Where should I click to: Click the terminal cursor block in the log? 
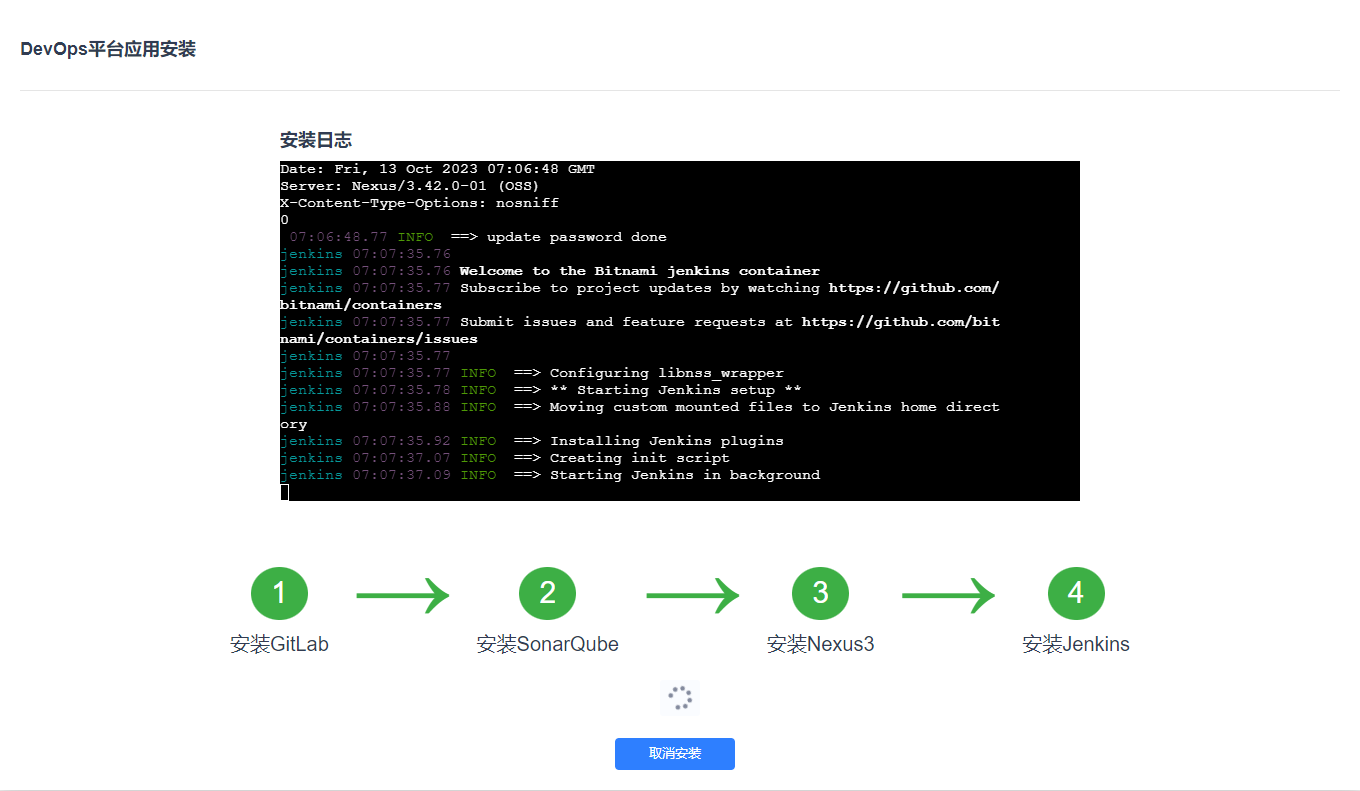point(284,492)
